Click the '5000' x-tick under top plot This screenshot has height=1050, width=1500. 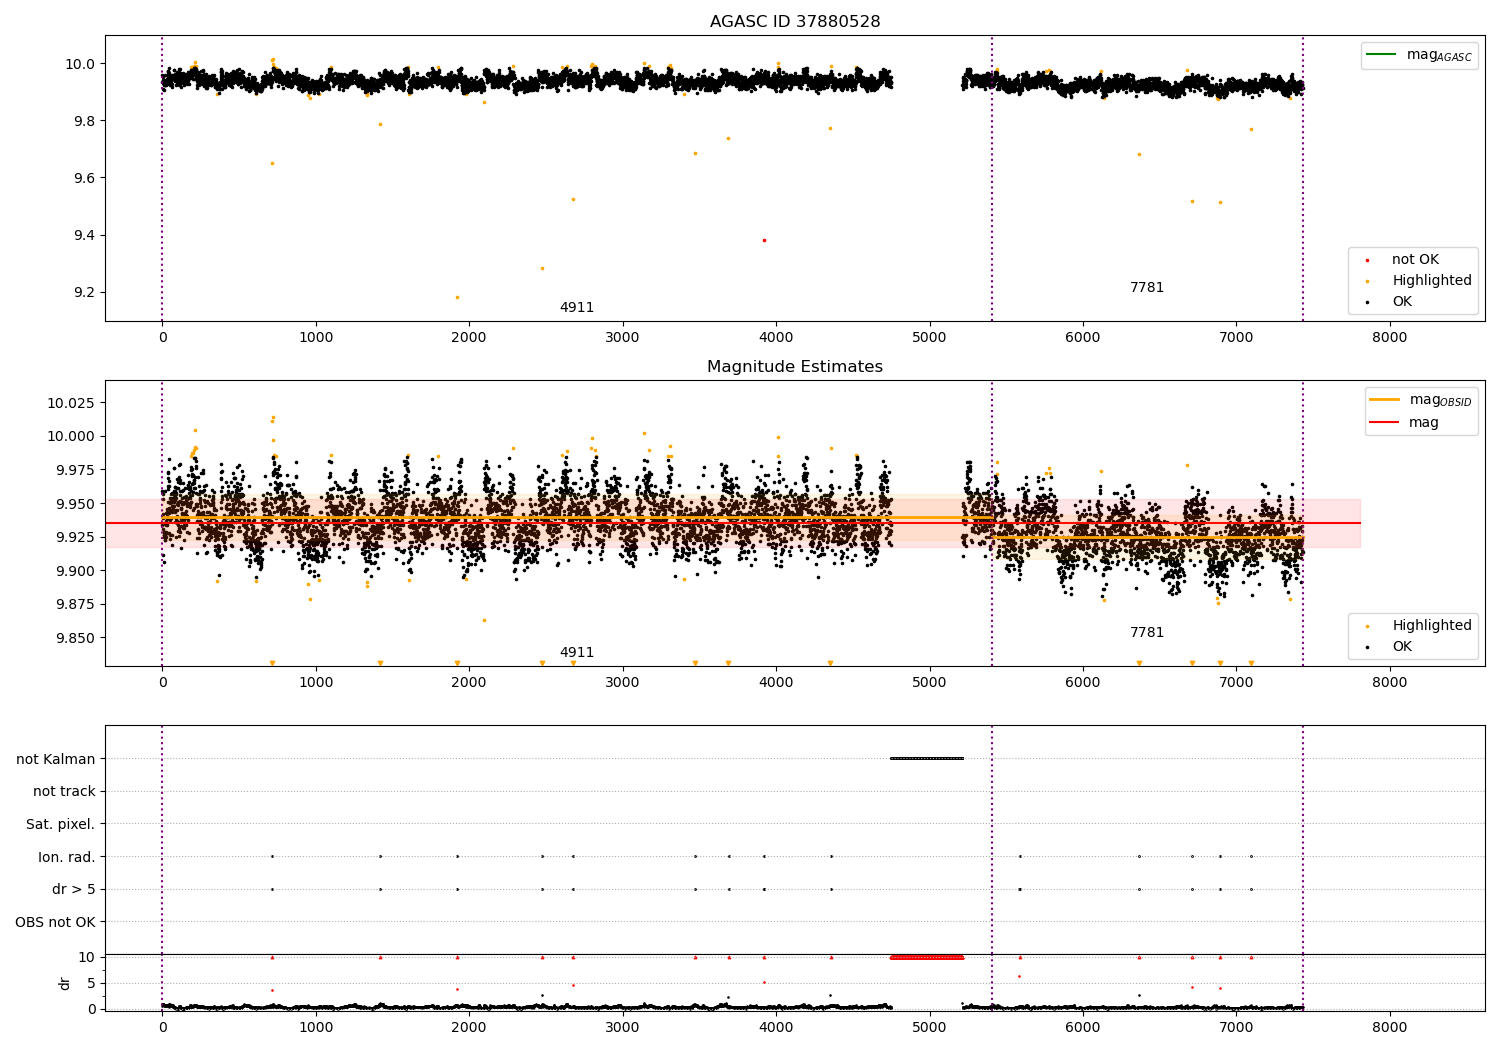click(929, 338)
